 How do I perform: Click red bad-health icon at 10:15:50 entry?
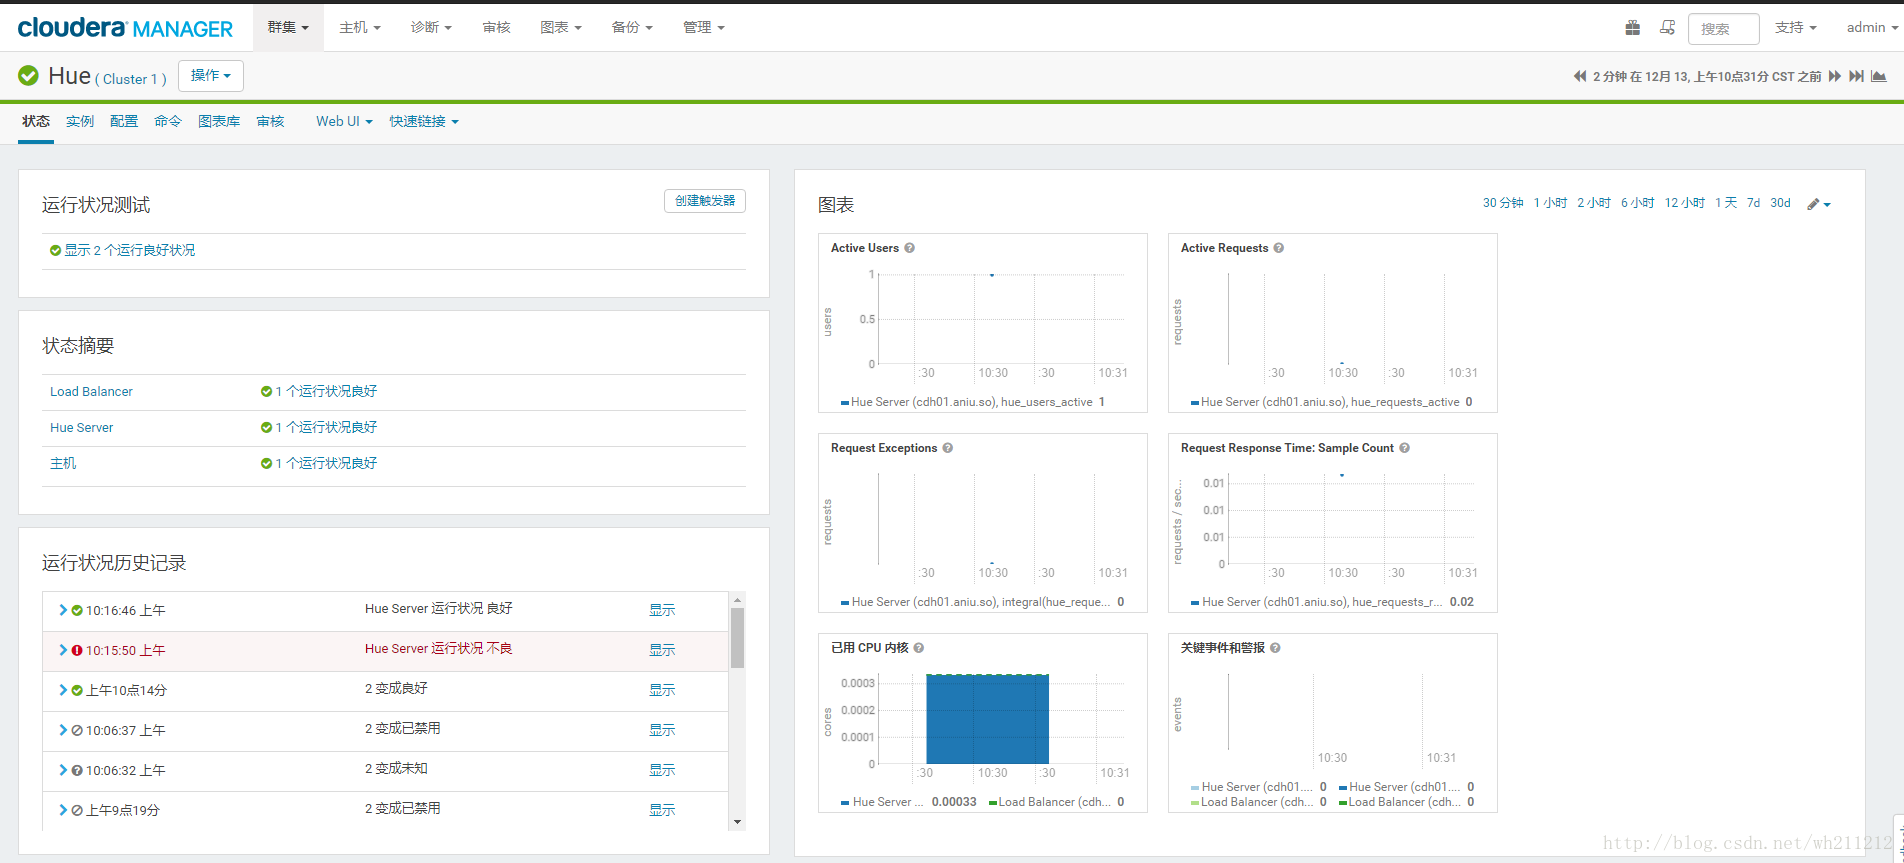77,650
